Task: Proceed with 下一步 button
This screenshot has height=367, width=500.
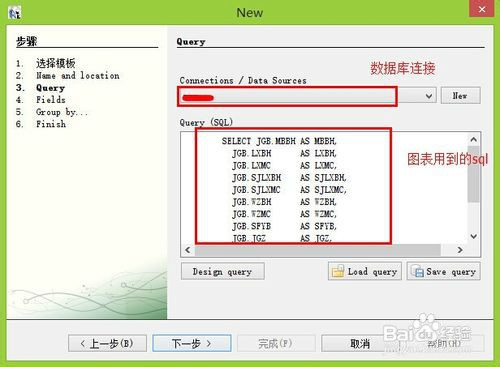Action: [x=192, y=343]
